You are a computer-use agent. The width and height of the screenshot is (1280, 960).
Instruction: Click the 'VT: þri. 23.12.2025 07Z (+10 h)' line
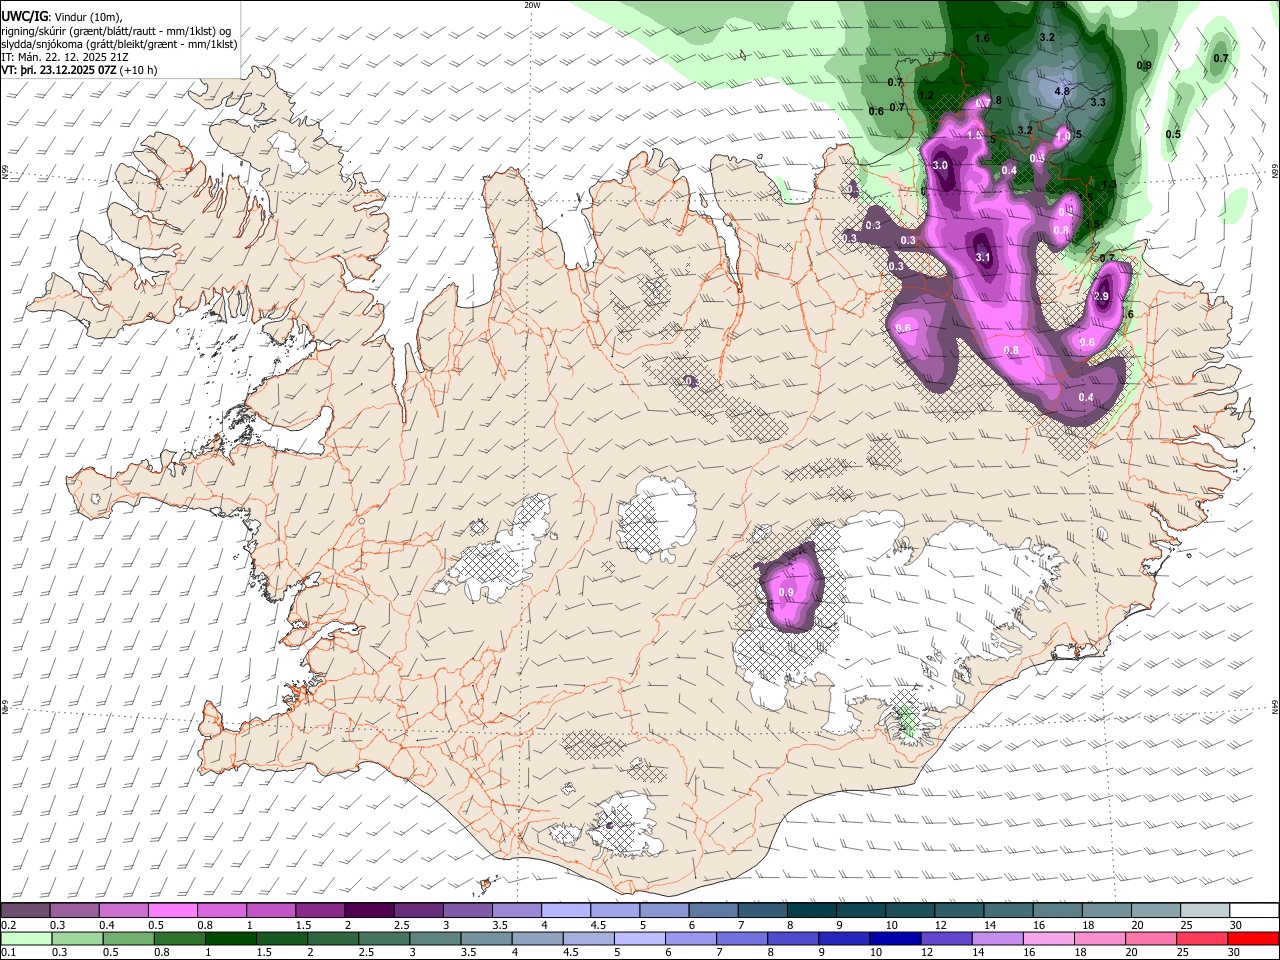[79, 70]
